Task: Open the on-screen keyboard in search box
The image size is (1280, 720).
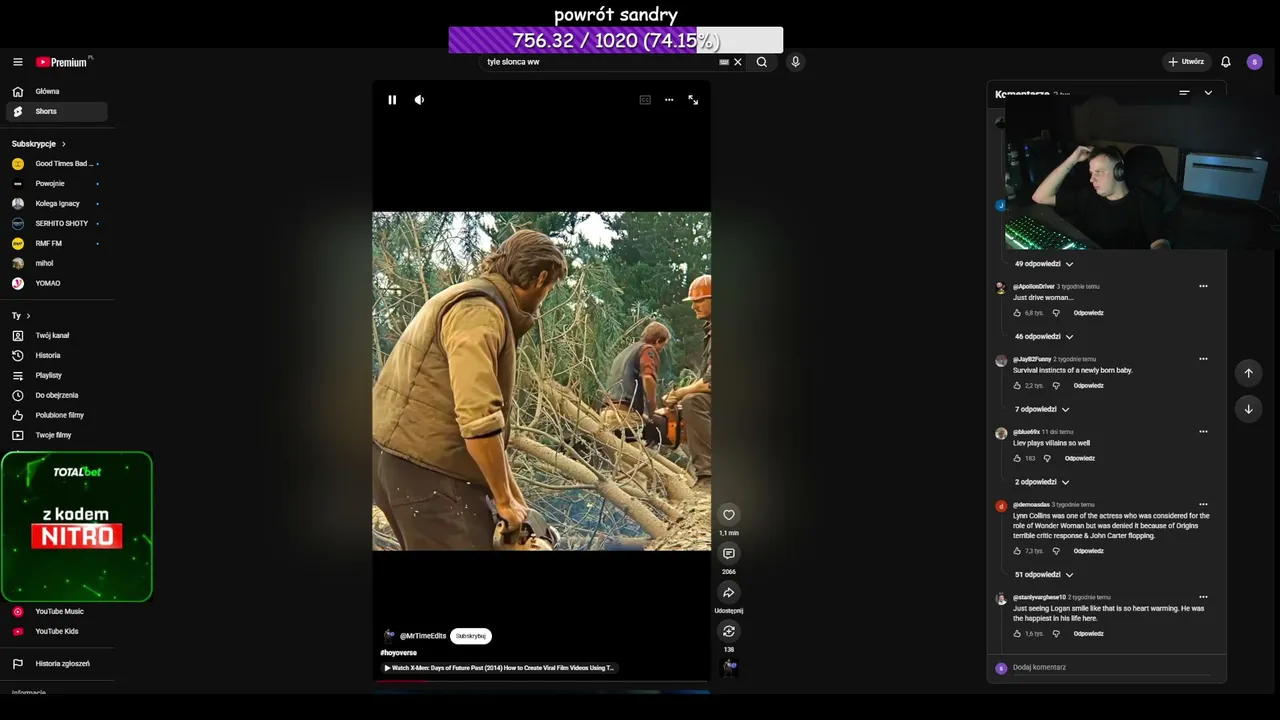Action: pyautogui.click(x=724, y=62)
